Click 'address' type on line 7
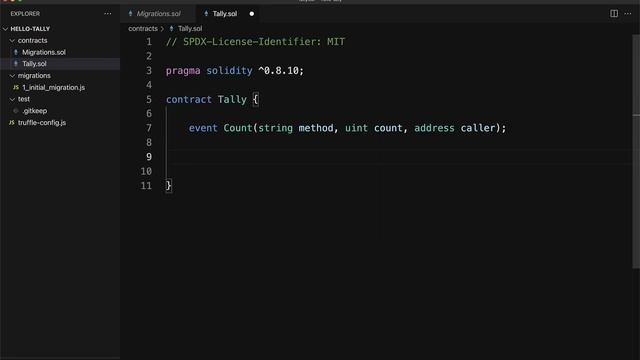This screenshot has height=360, width=640. click(x=434, y=128)
